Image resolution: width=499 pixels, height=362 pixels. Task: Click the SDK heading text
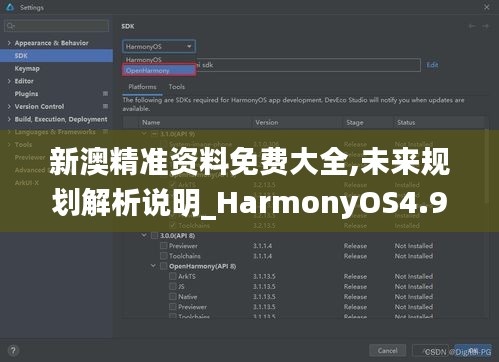[x=128, y=26]
